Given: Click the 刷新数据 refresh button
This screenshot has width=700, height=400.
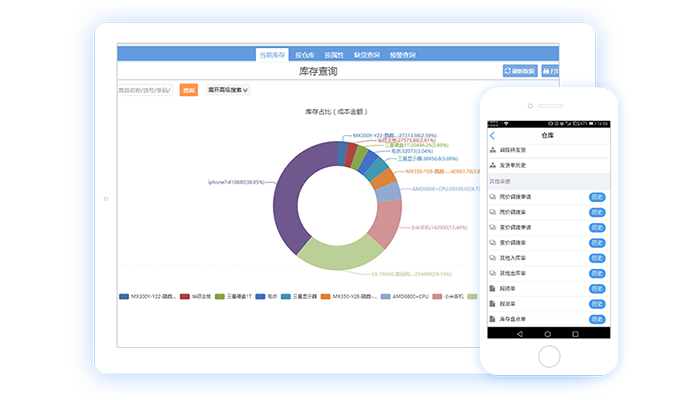Looking at the screenshot, I should coord(520,72).
